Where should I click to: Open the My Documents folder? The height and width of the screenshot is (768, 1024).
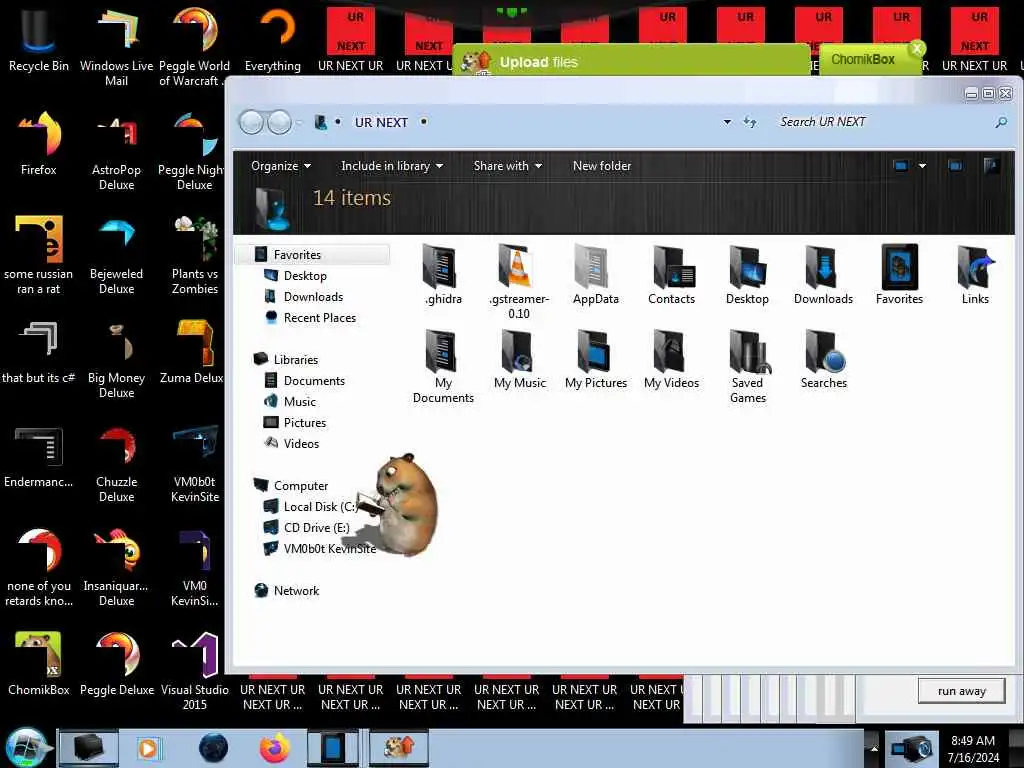pyautogui.click(x=443, y=366)
